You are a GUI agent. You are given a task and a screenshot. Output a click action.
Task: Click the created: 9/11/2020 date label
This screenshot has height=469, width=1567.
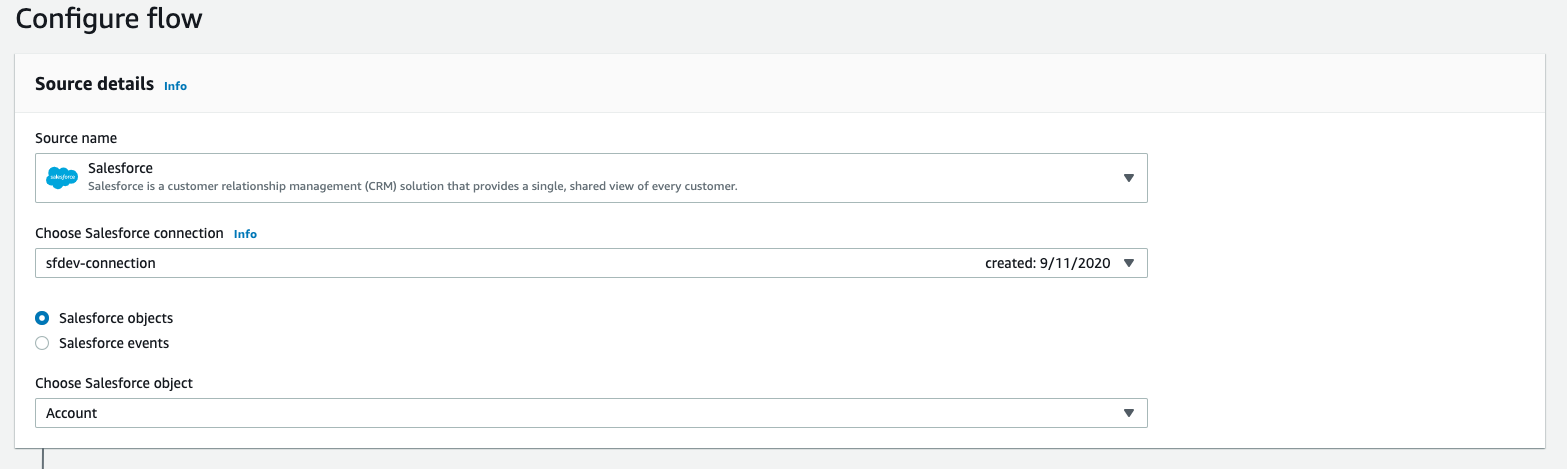coord(1048,263)
